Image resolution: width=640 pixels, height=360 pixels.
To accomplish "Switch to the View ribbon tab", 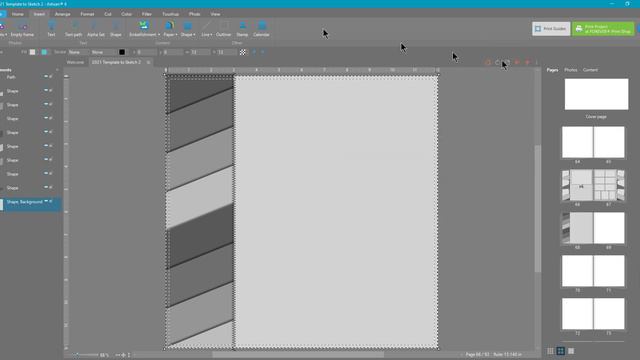I will point(215,14).
